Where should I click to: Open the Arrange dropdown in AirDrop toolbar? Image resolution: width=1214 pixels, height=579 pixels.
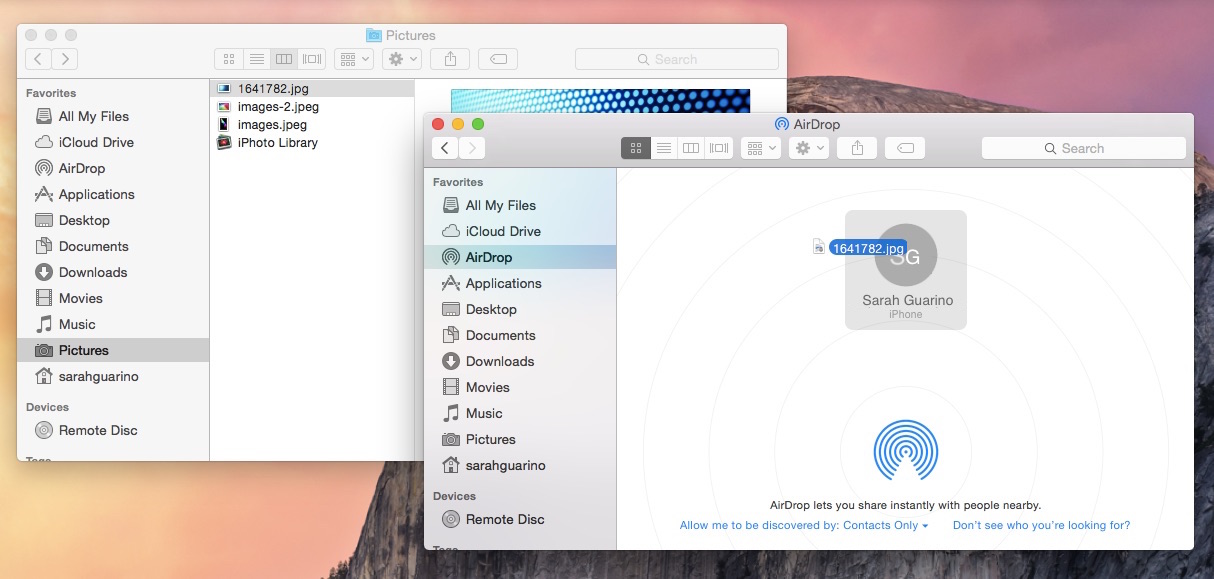point(760,148)
